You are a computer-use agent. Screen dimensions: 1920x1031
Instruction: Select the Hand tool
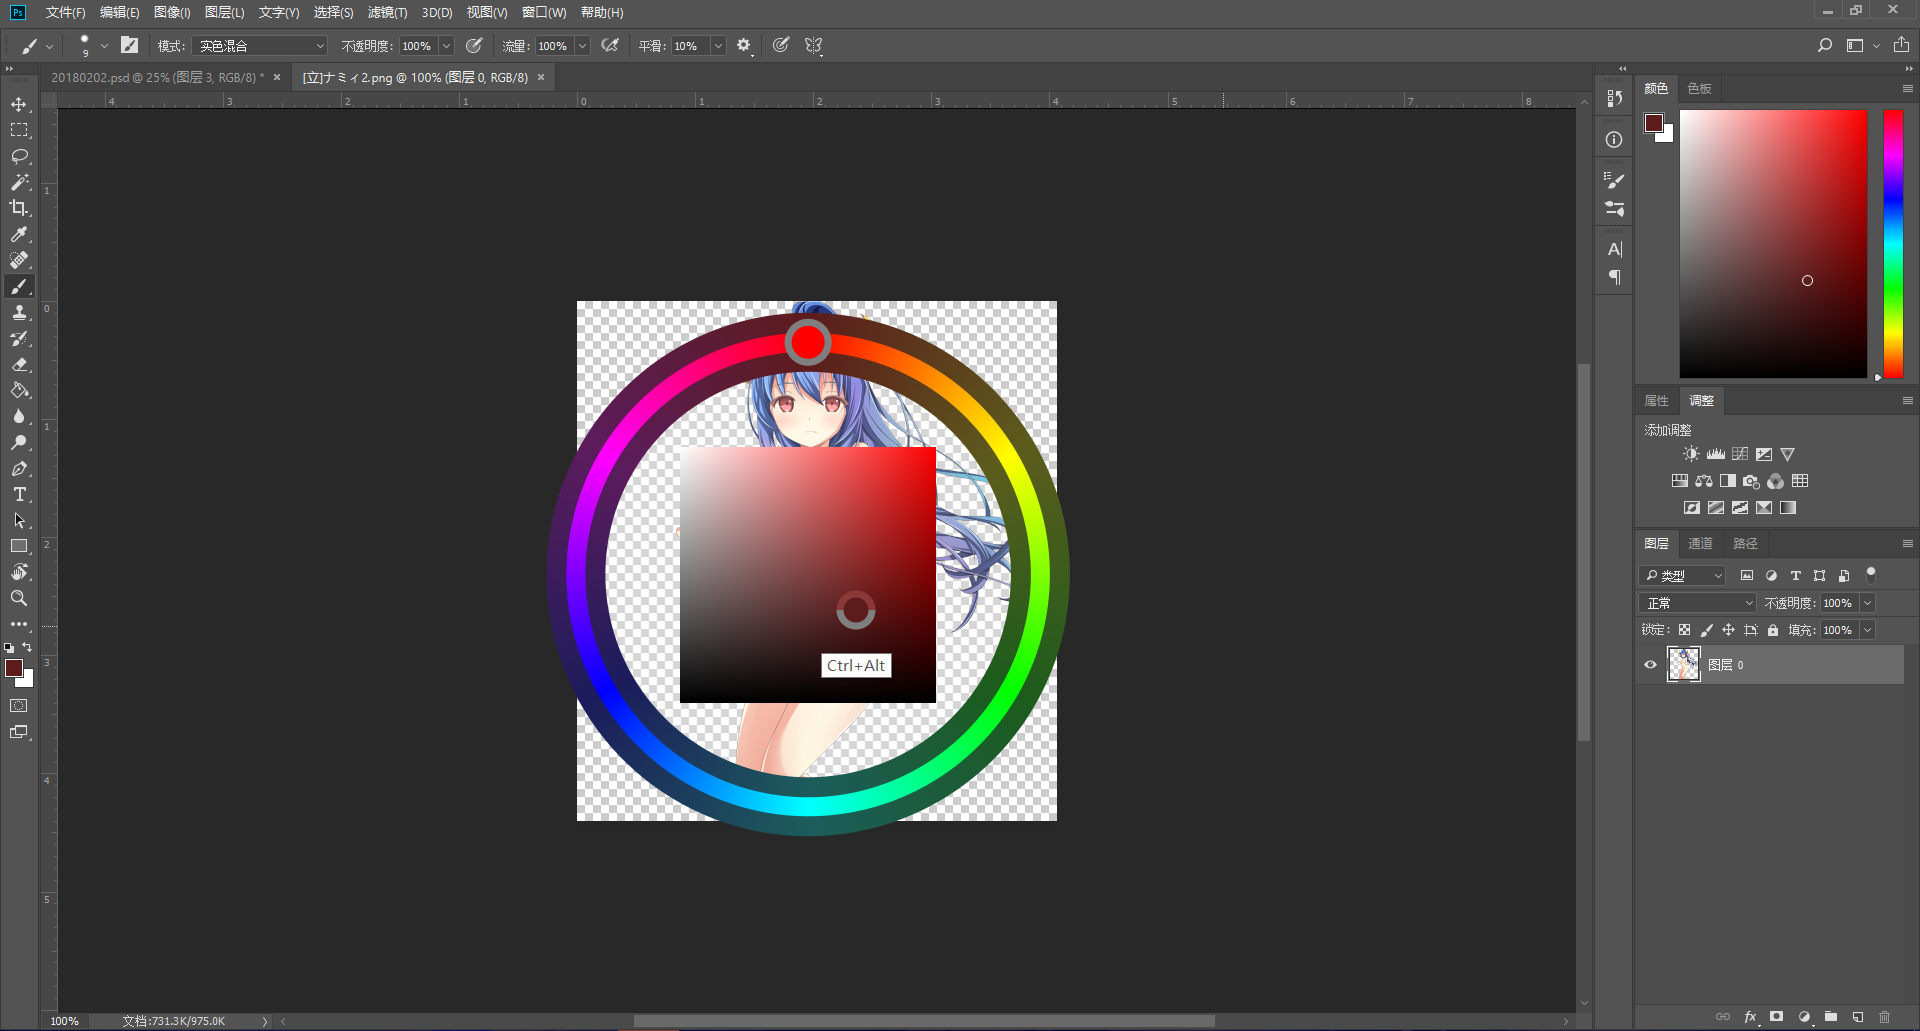[x=19, y=572]
